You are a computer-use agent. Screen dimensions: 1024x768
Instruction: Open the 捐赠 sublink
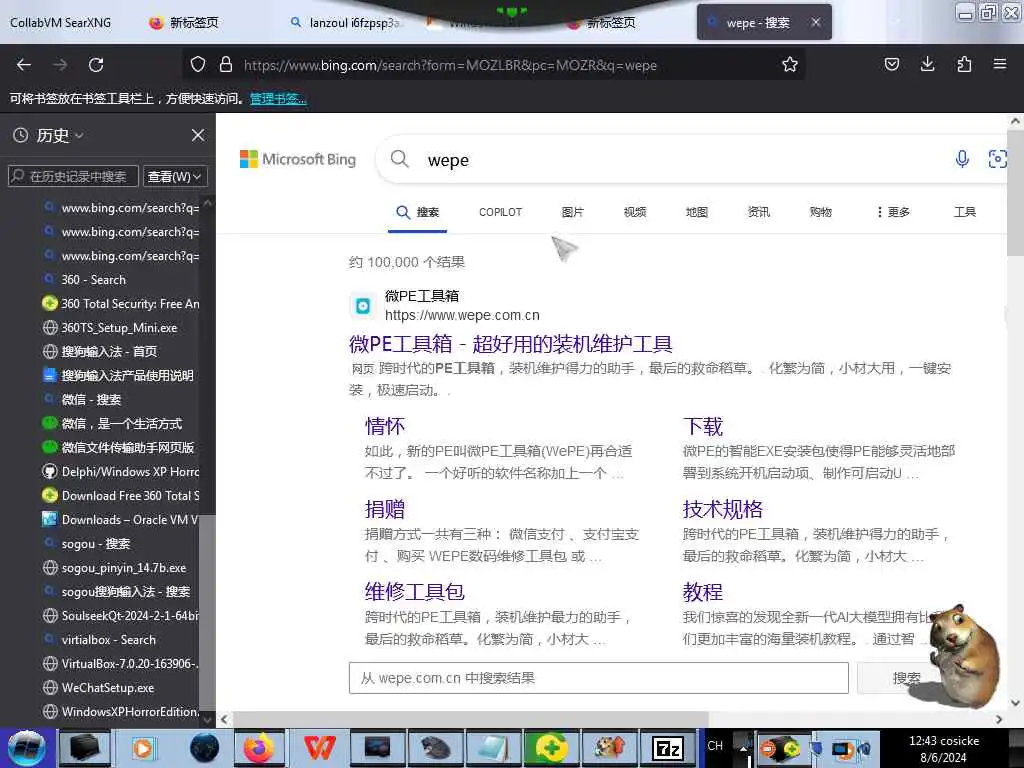[x=385, y=509]
